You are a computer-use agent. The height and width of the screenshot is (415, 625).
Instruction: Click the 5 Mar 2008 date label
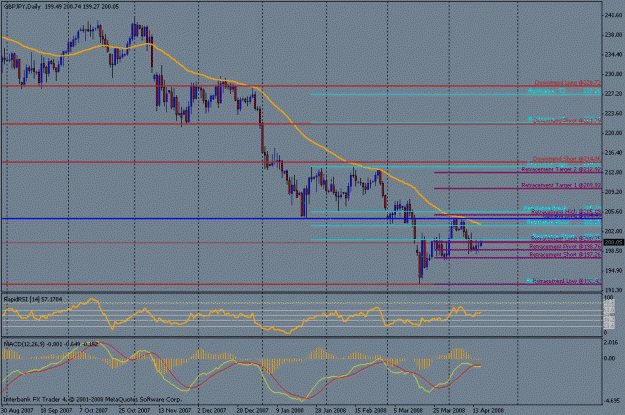tap(408, 410)
